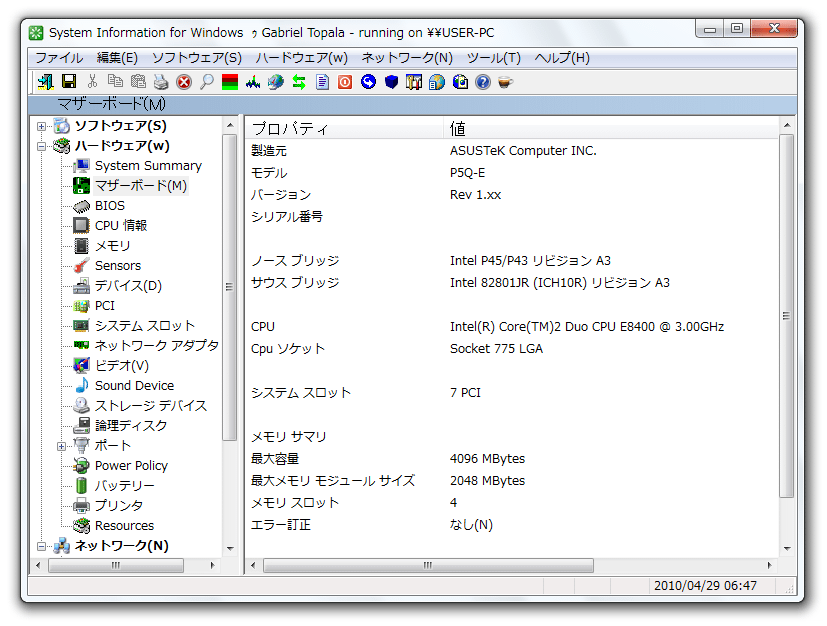Click the magnifying glass search icon
The image size is (827, 626).
(x=207, y=82)
